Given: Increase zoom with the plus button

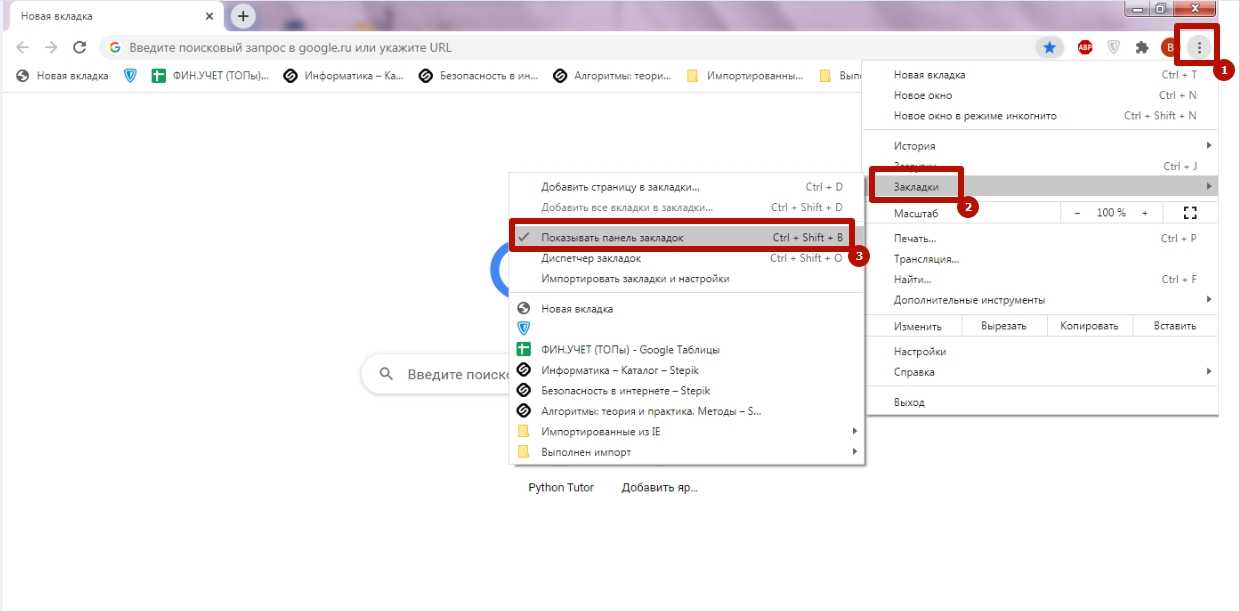Looking at the screenshot, I should click(1145, 213).
